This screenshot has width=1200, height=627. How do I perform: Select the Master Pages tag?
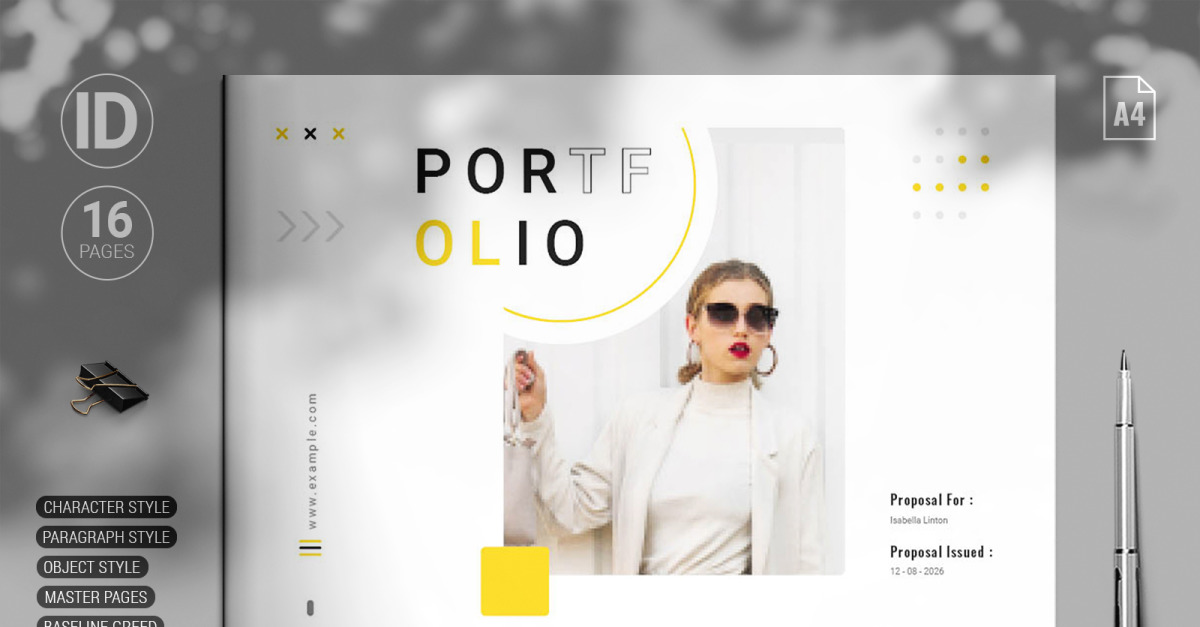pyautogui.click(x=96, y=597)
